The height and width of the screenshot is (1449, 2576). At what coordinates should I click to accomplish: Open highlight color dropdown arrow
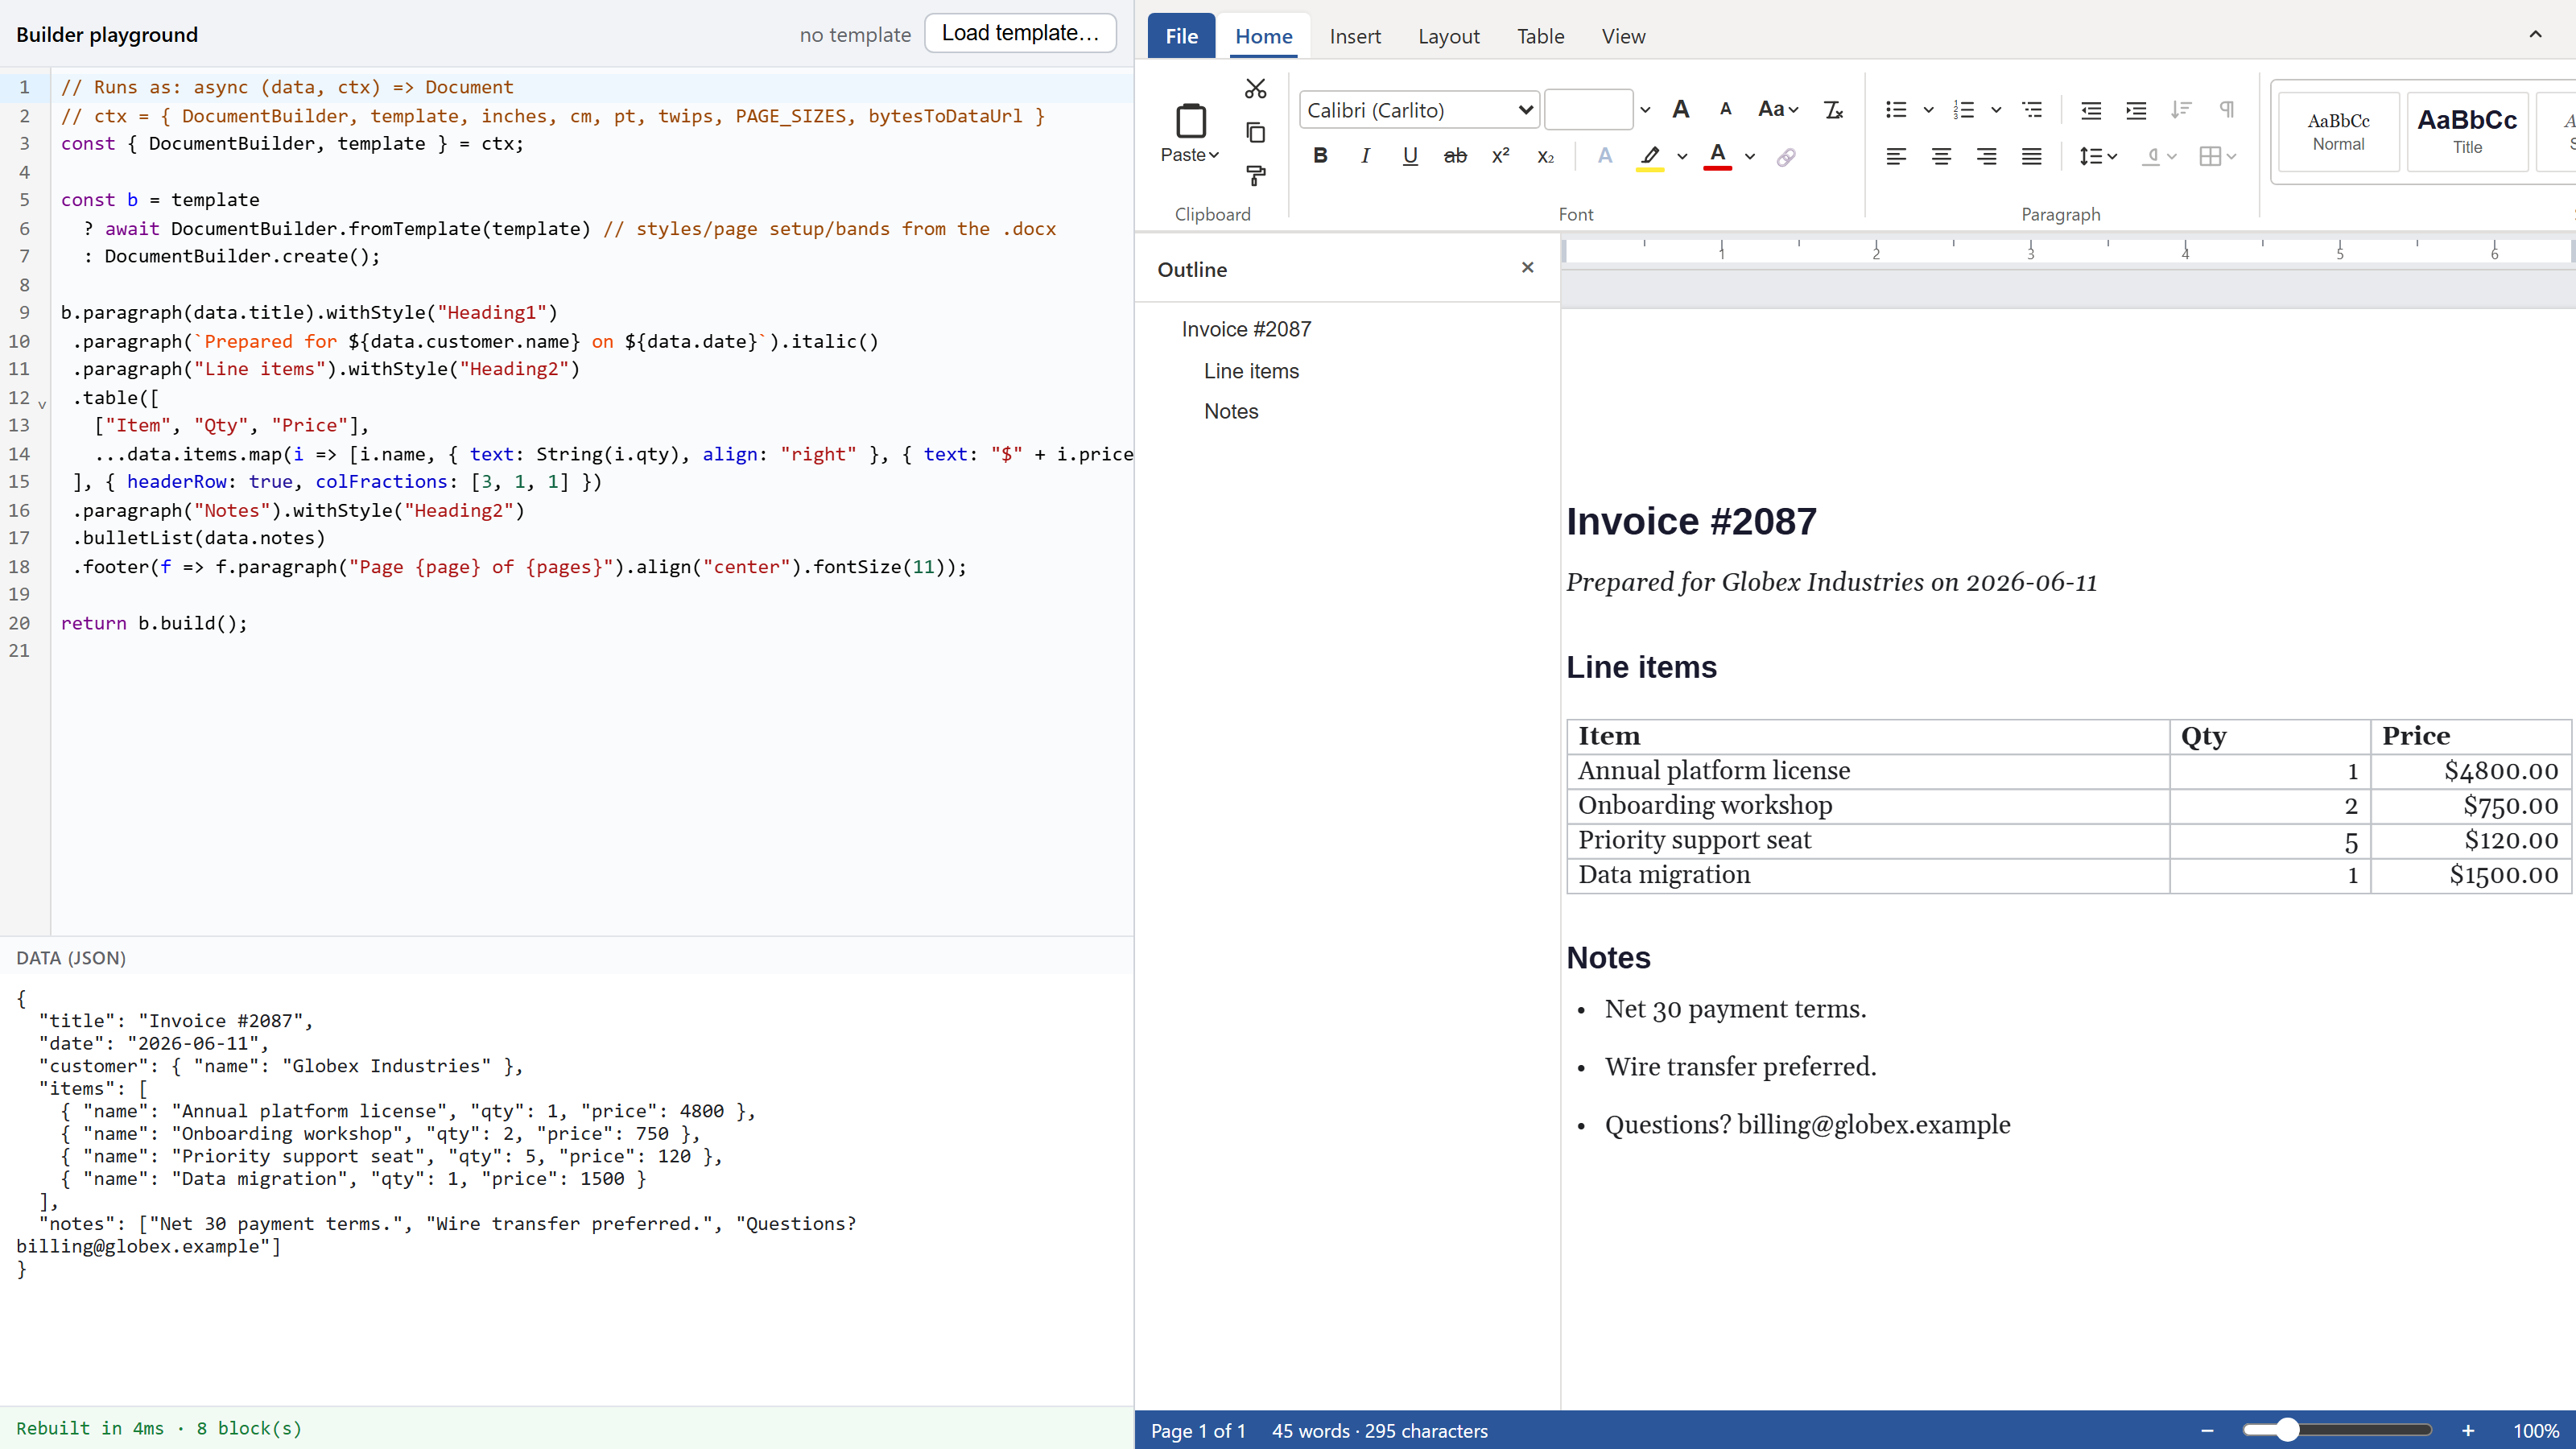tap(1682, 156)
